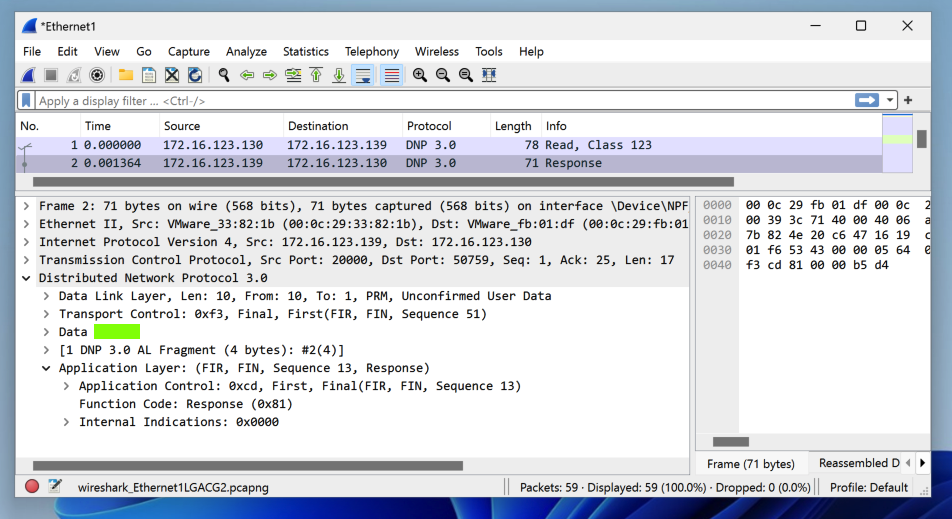Expand Transport Control 0xf3 node
This screenshot has height=519, width=952.
click(46, 314)
